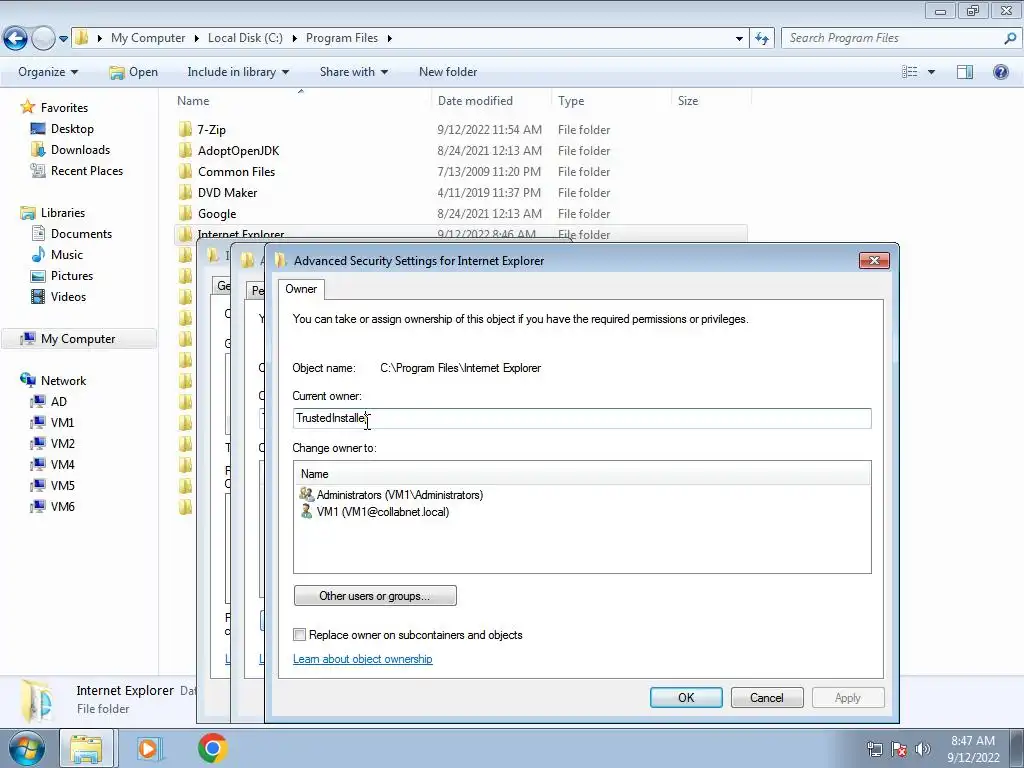This screenshot has height=768, width=1024.
Task: Toggle the preview pane icon
Action: coord(965,72)
